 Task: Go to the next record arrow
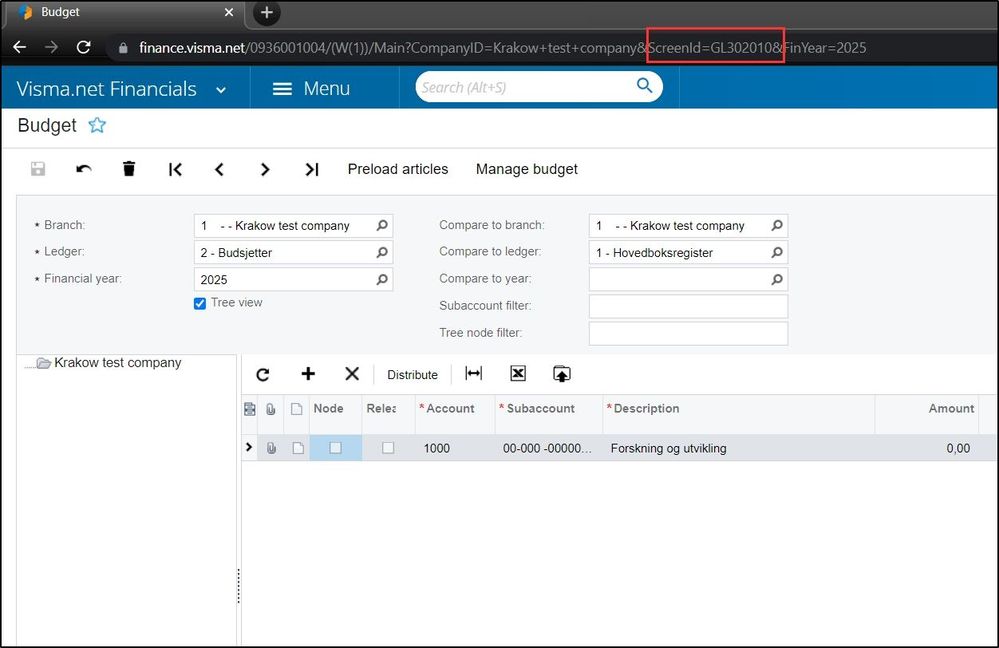coord(265,169)
